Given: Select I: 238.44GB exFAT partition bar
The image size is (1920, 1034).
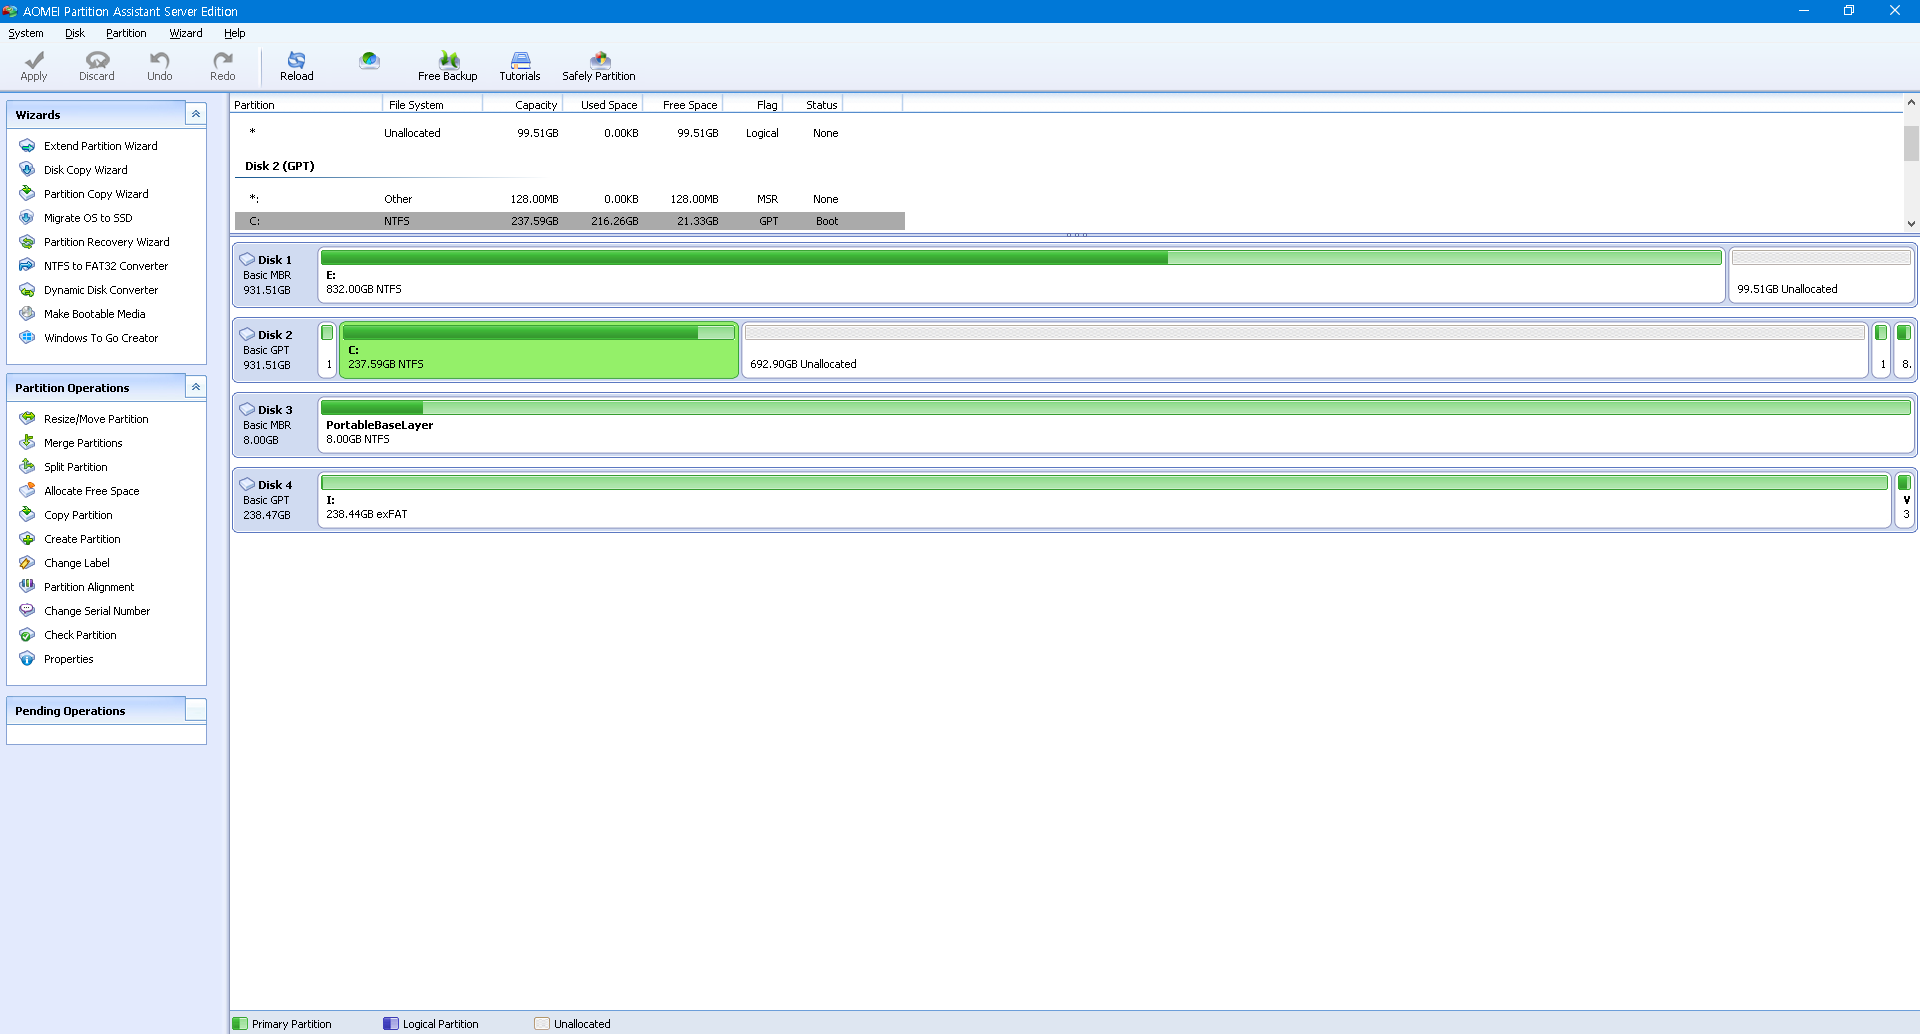Looking at the screenshot, I should point(1104,500).
